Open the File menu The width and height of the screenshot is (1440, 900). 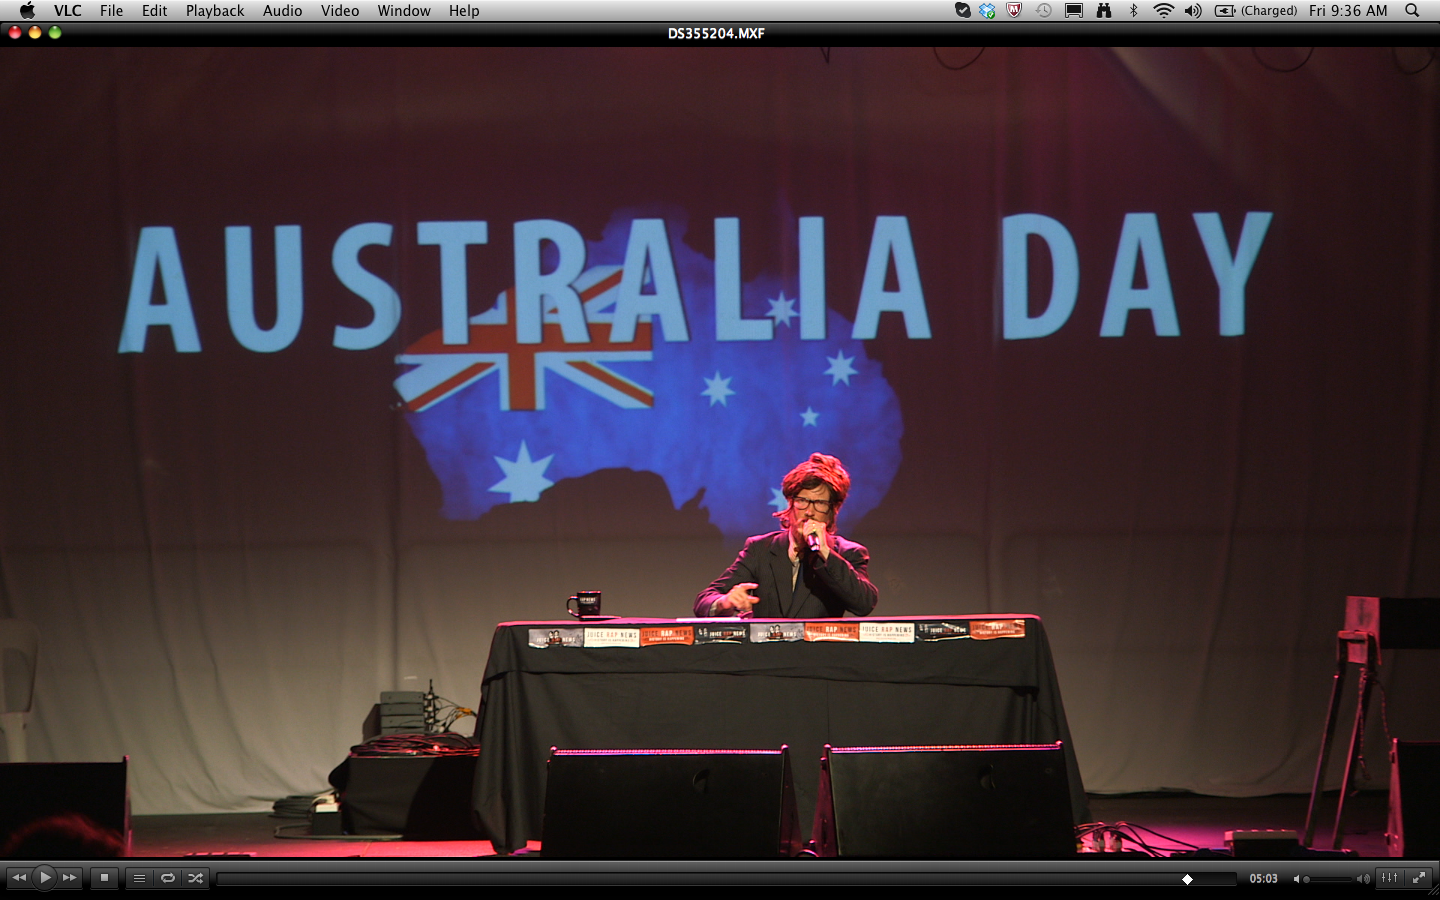[111, 11]
